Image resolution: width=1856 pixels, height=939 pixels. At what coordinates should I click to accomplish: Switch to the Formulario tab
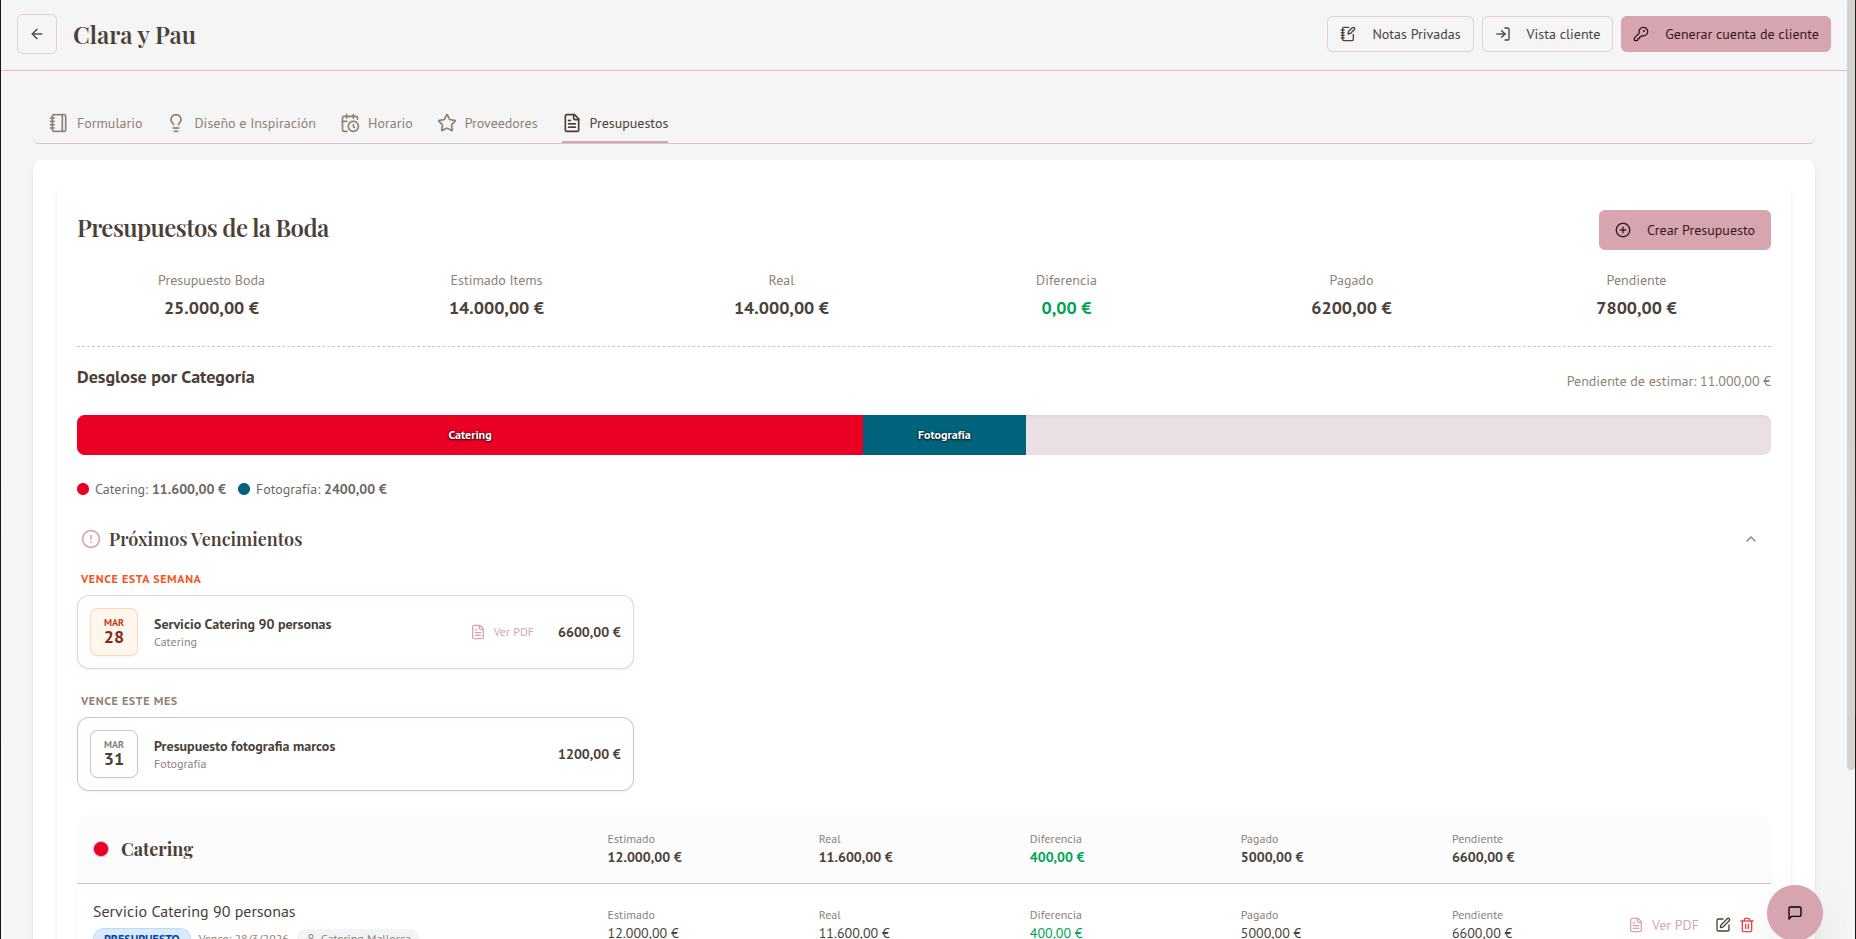(96, 123)
